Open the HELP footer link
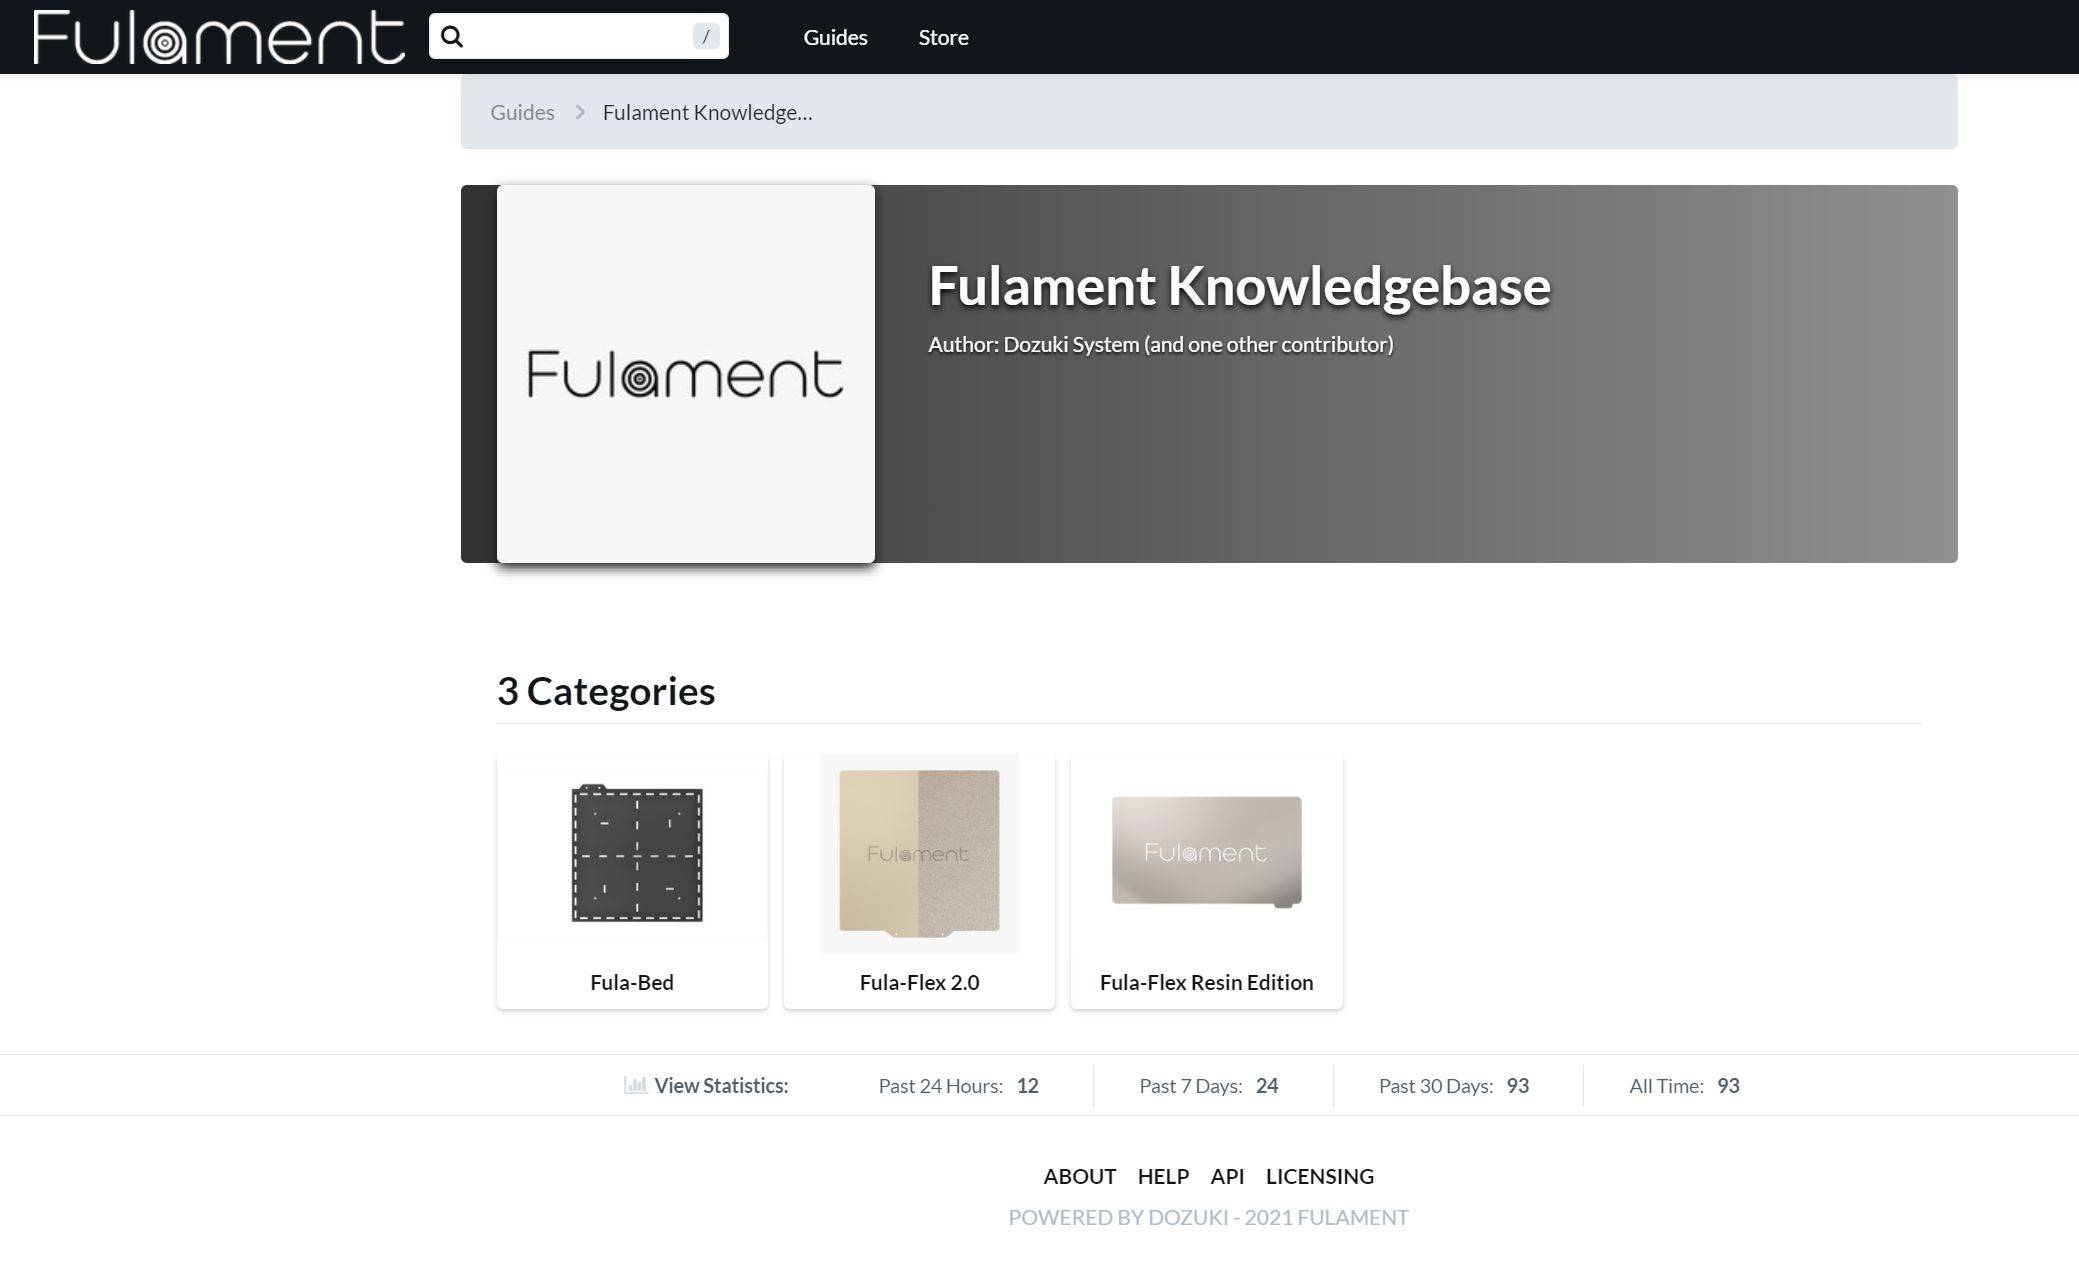 coord(1163,1176)
